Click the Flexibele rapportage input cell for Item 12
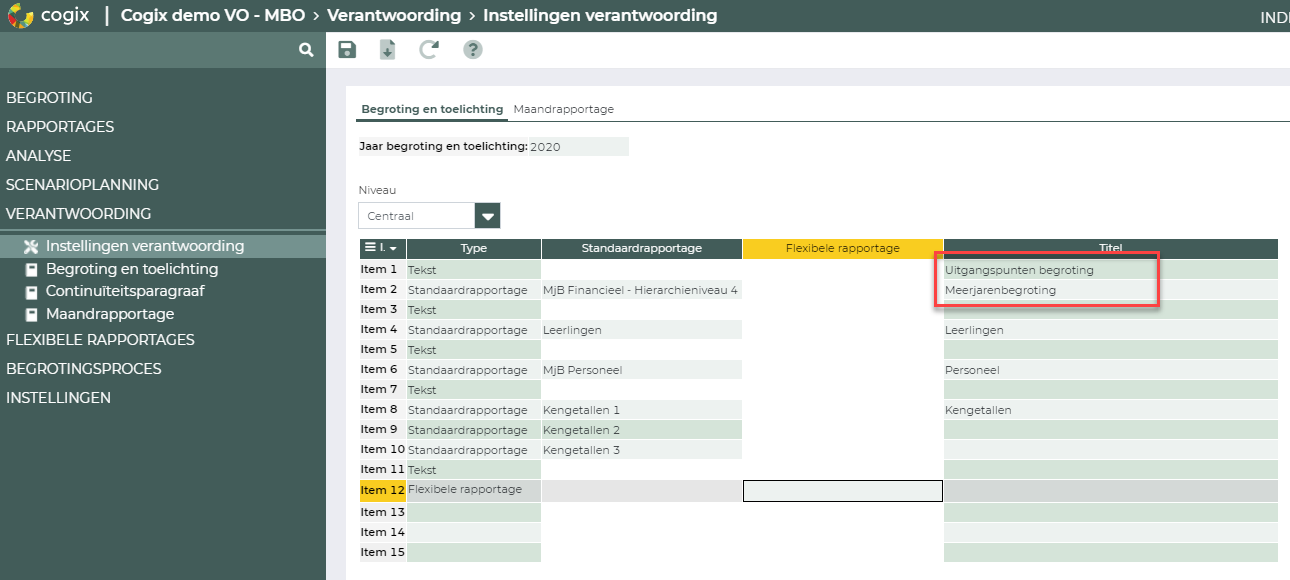The width and height of the screenshot is (1290, 580). point(842,490)
